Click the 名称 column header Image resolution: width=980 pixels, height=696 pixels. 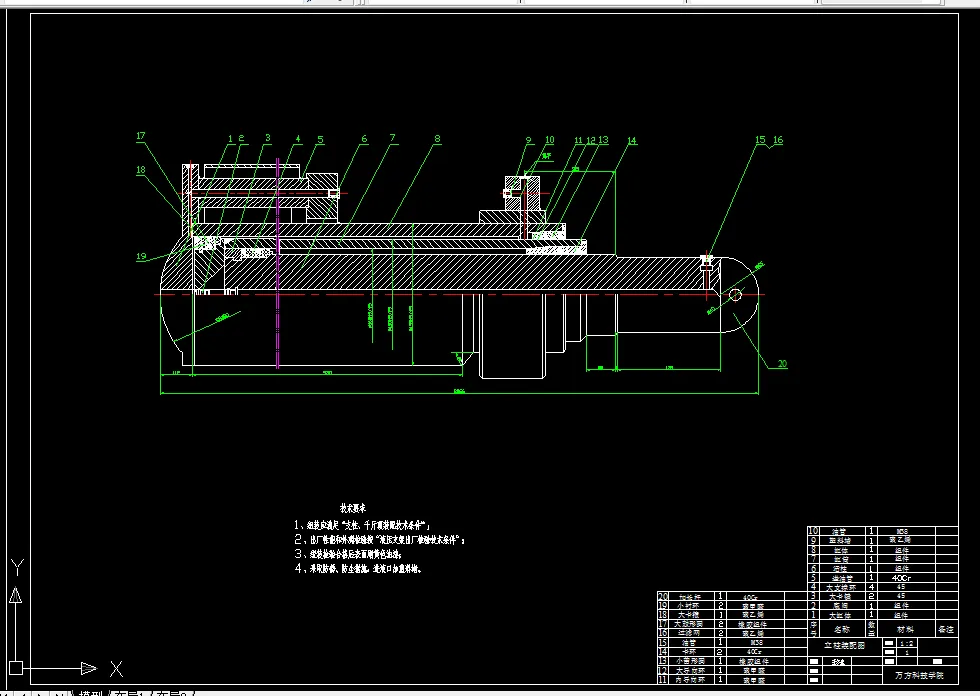click(842, 629)
